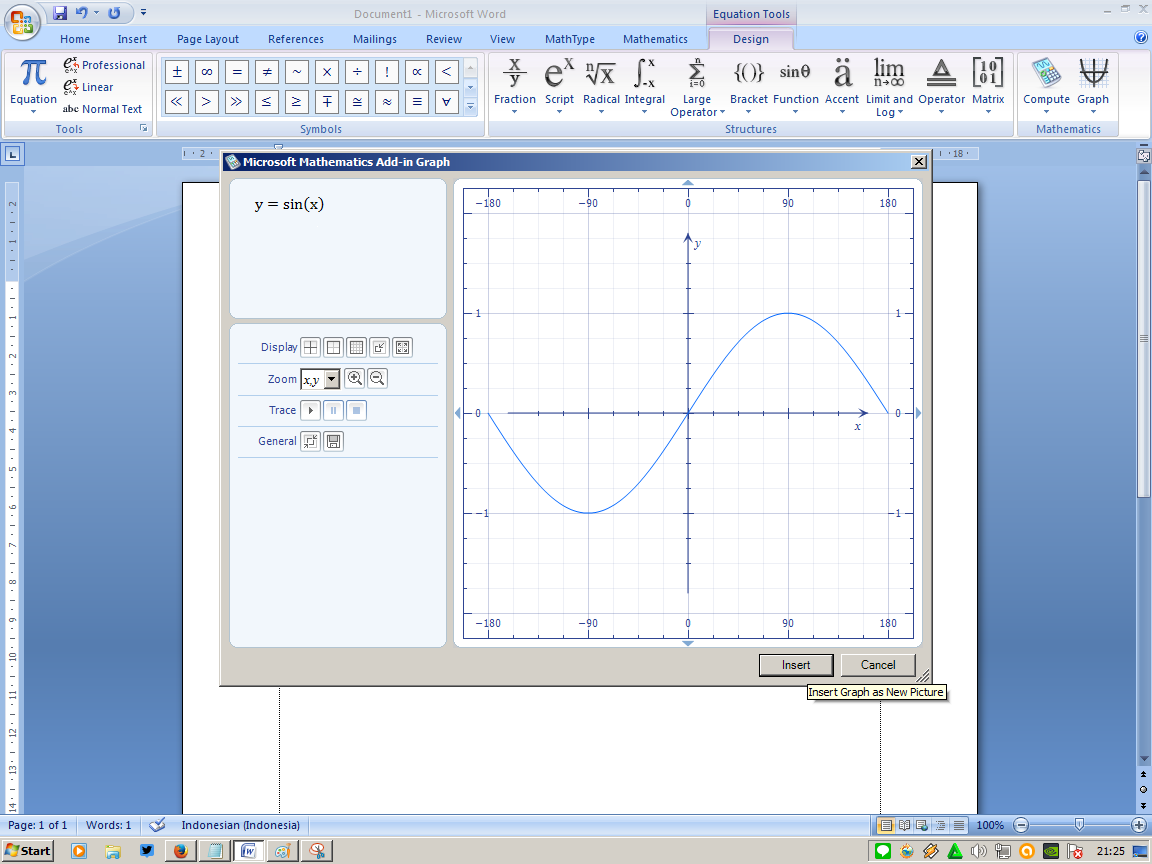This screenshot has width=1152, height=864.
Task: Zoom out of the graph
Action: tap(377, 378)
